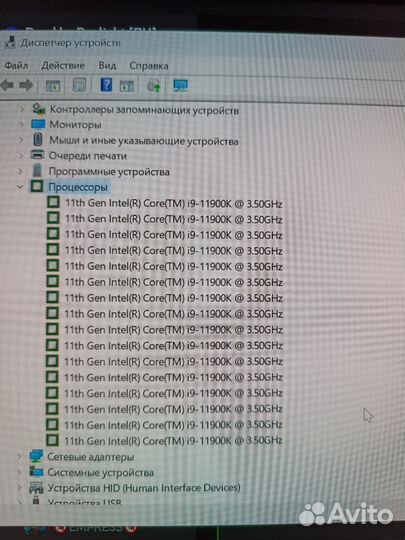The height and width of the screenshot is (540, 405).
Task: Open the Вид menu
Action: 107,65
